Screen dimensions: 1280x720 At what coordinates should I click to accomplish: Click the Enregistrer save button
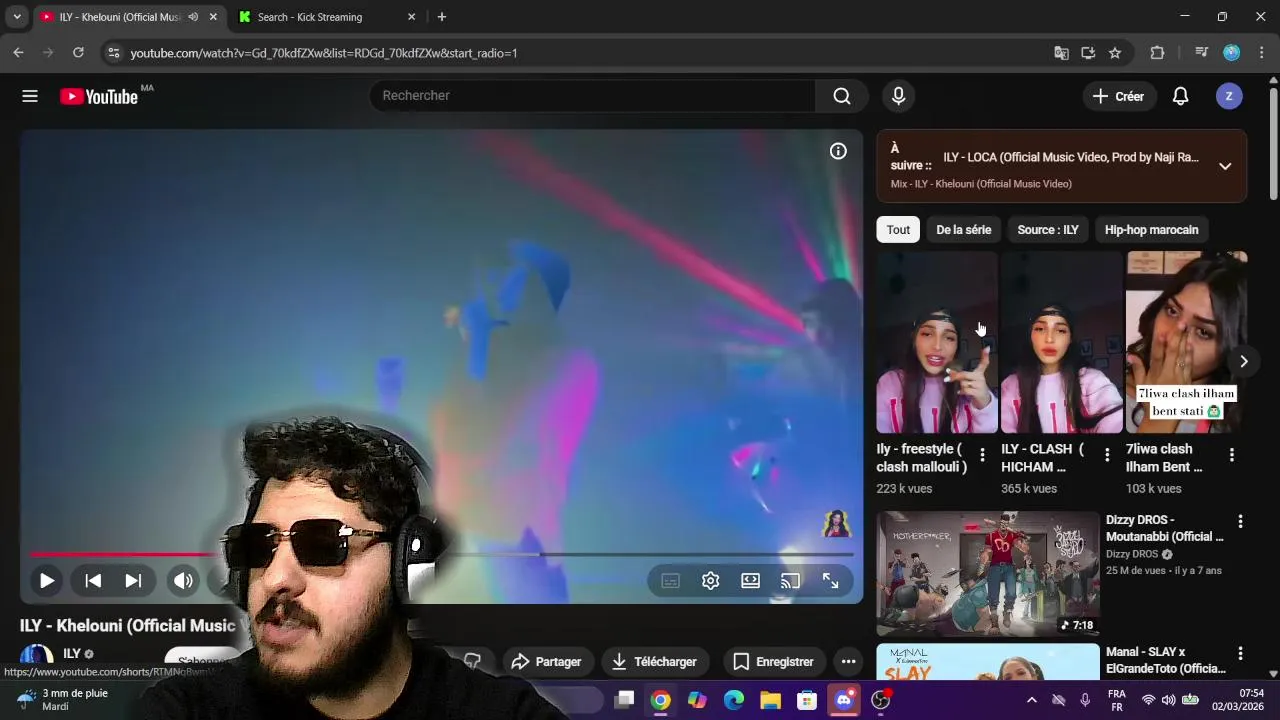(x=773, y=662)
